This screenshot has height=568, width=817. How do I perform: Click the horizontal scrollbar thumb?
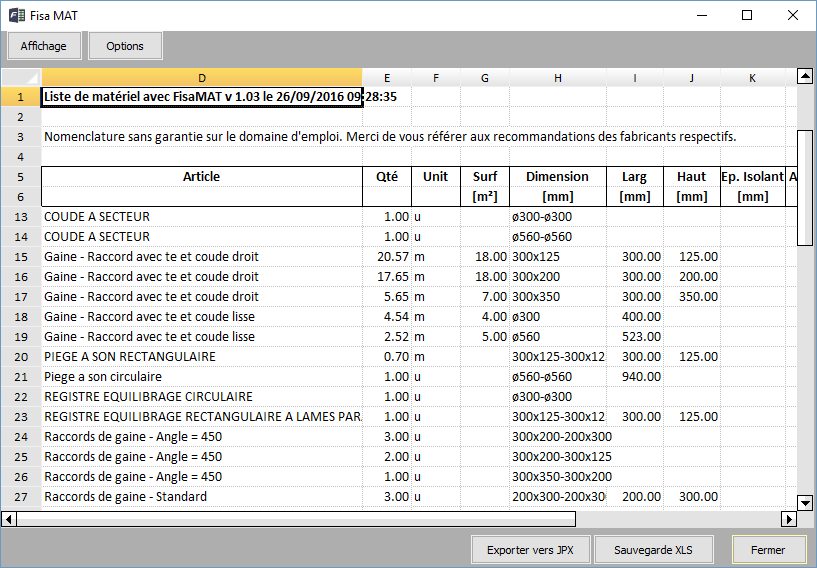coord(296,519)
